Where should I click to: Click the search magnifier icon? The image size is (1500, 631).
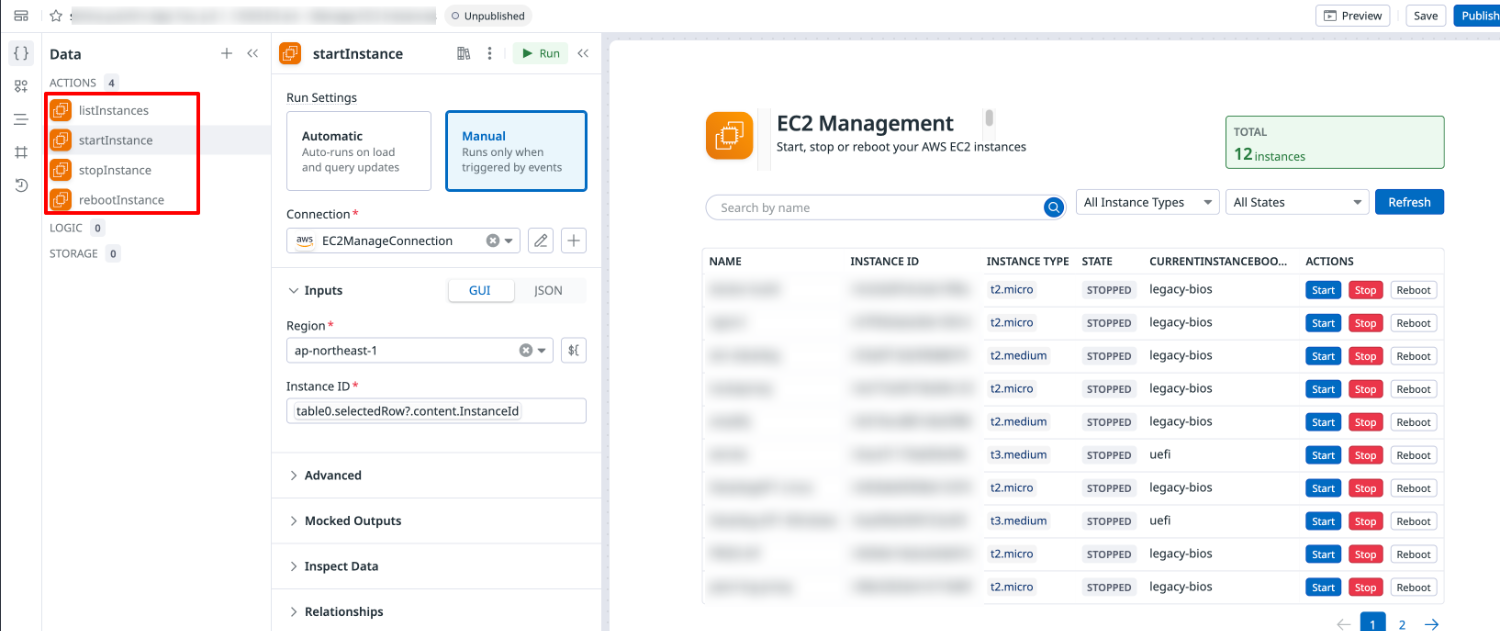pyautogui.click(x=1053, y=208)
